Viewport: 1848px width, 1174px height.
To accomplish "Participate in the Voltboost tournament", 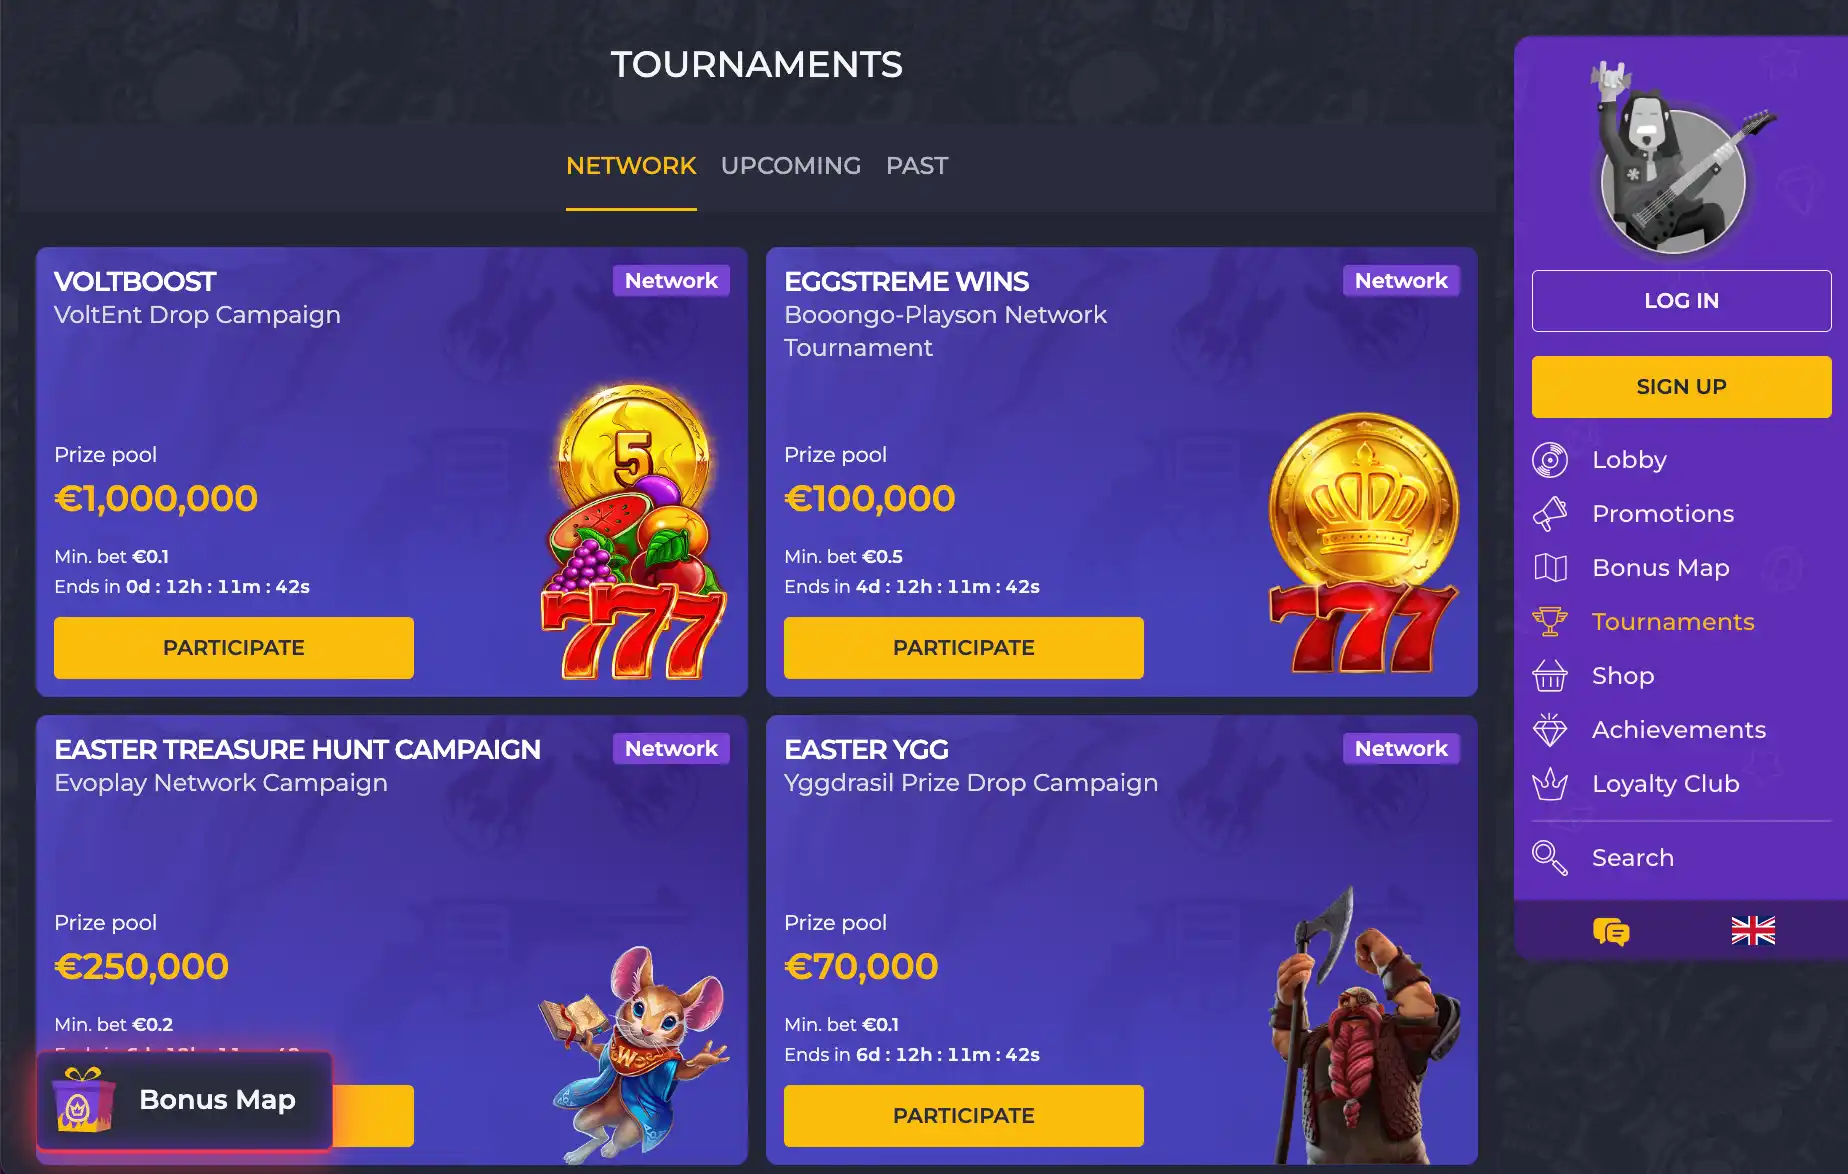I will (x=234, y=648).
